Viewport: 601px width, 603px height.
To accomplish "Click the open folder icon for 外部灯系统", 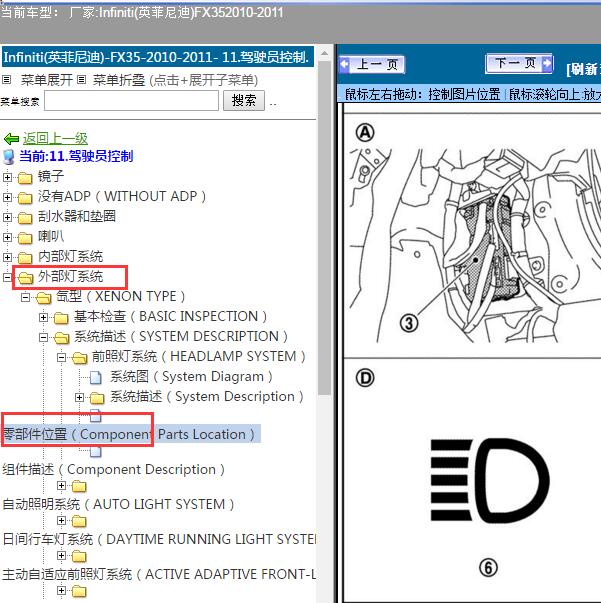I will pos(25,278).
